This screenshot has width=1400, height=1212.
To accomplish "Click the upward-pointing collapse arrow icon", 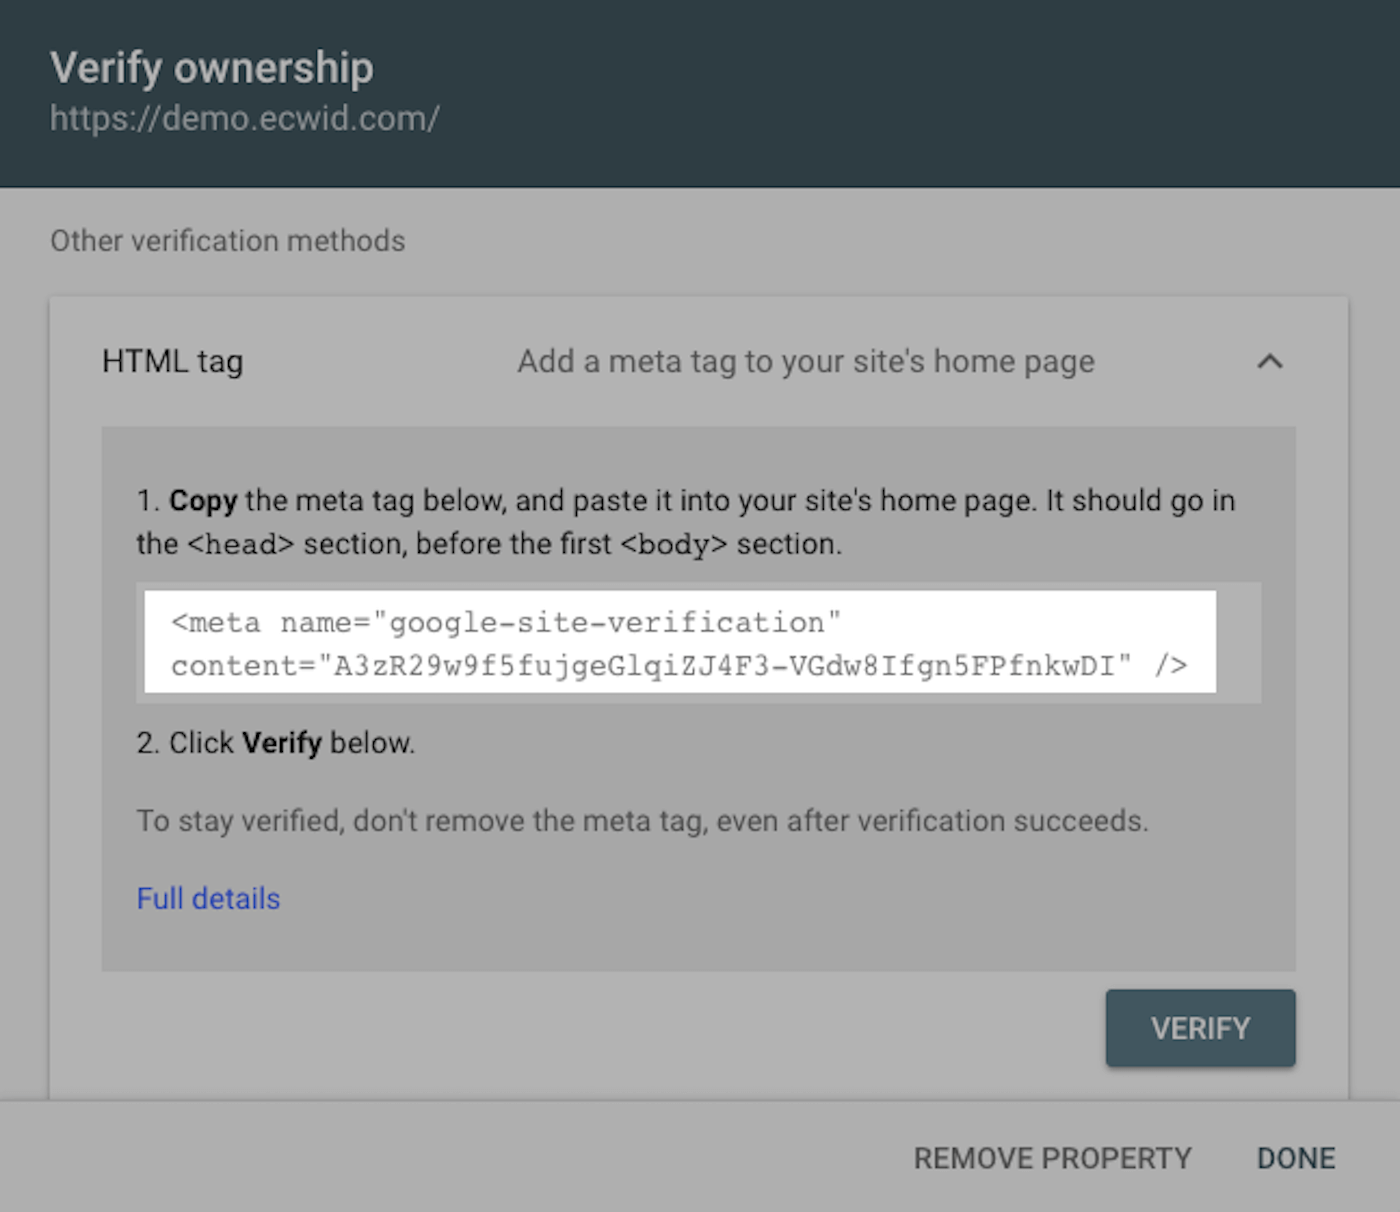I will pos(1270,362).
